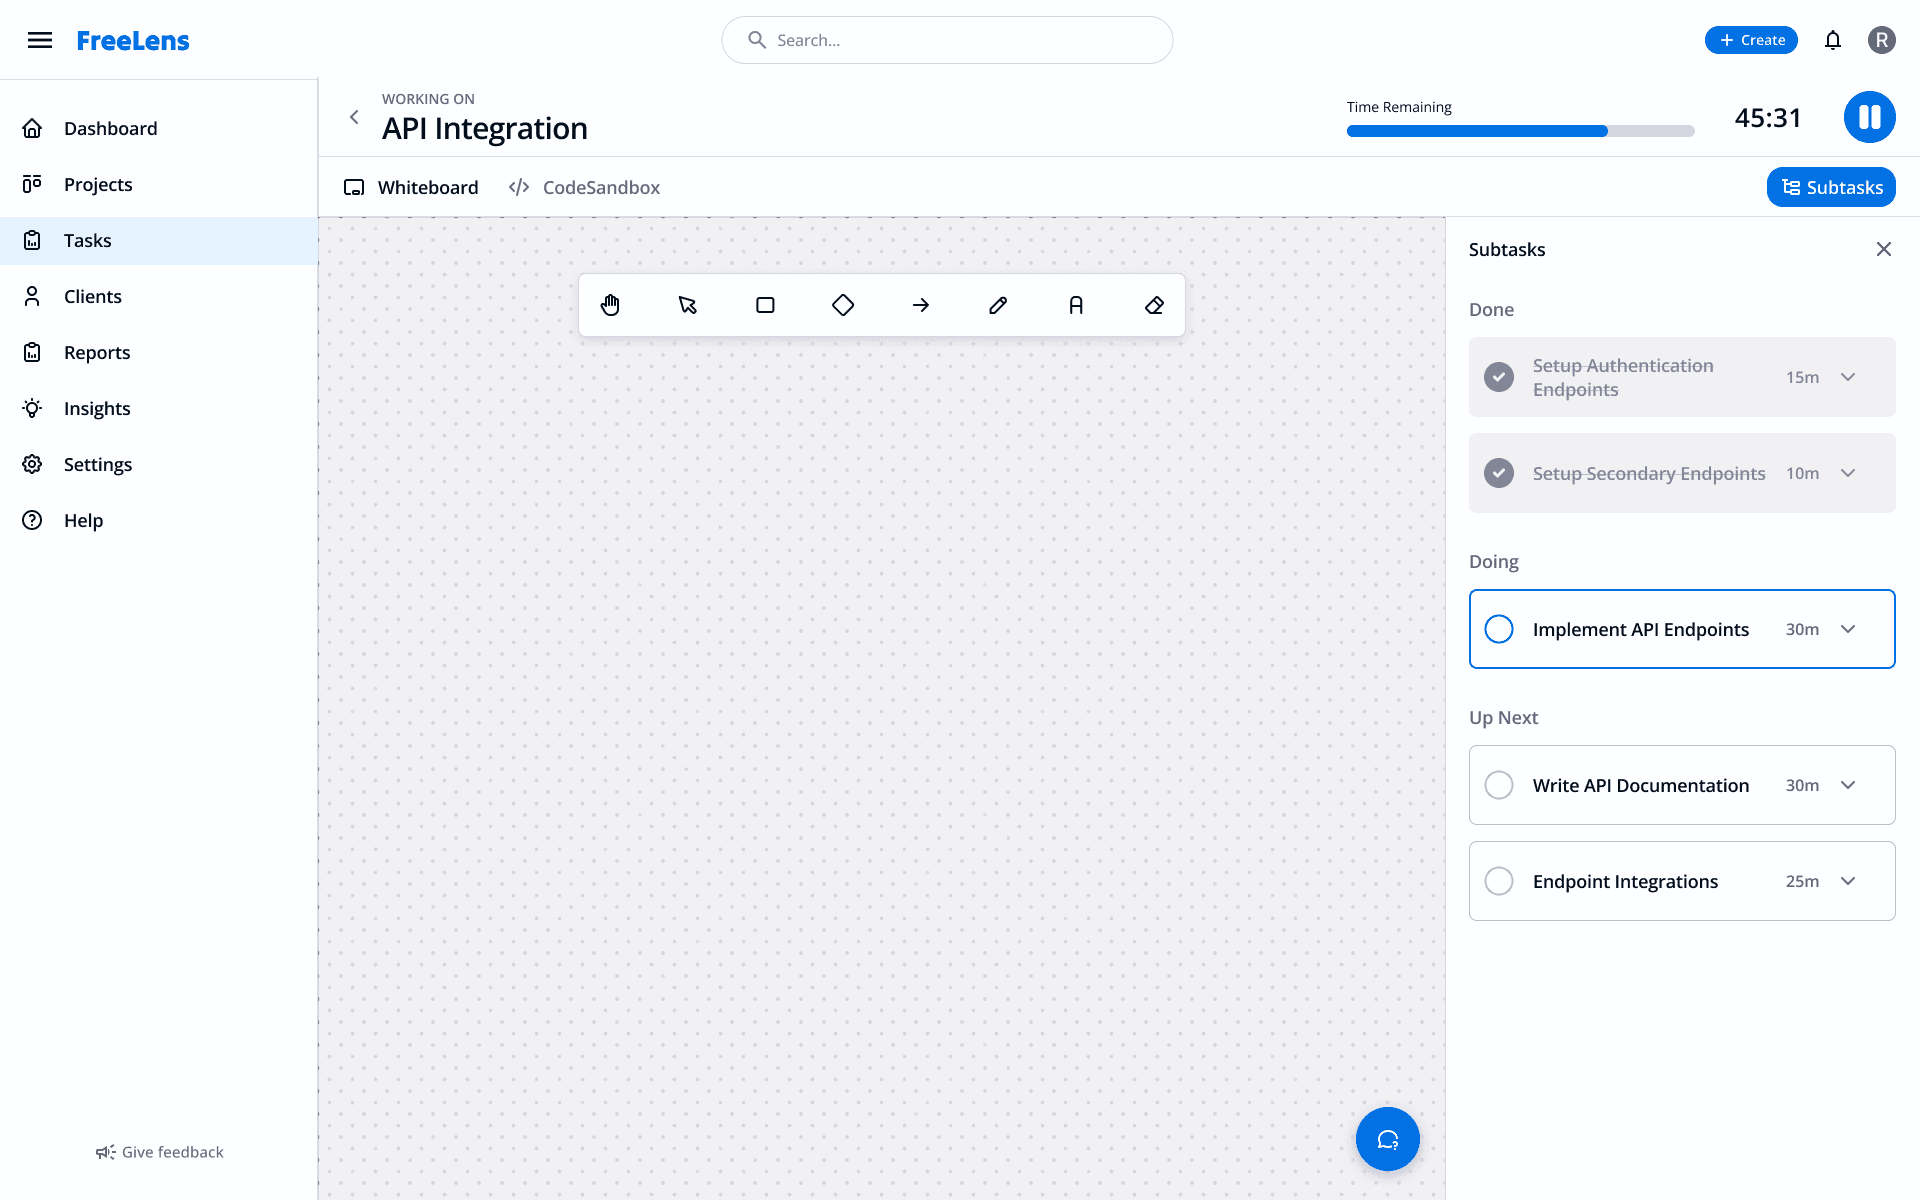
Task: Select the arrow connector tool
Action: click(921, 305)
